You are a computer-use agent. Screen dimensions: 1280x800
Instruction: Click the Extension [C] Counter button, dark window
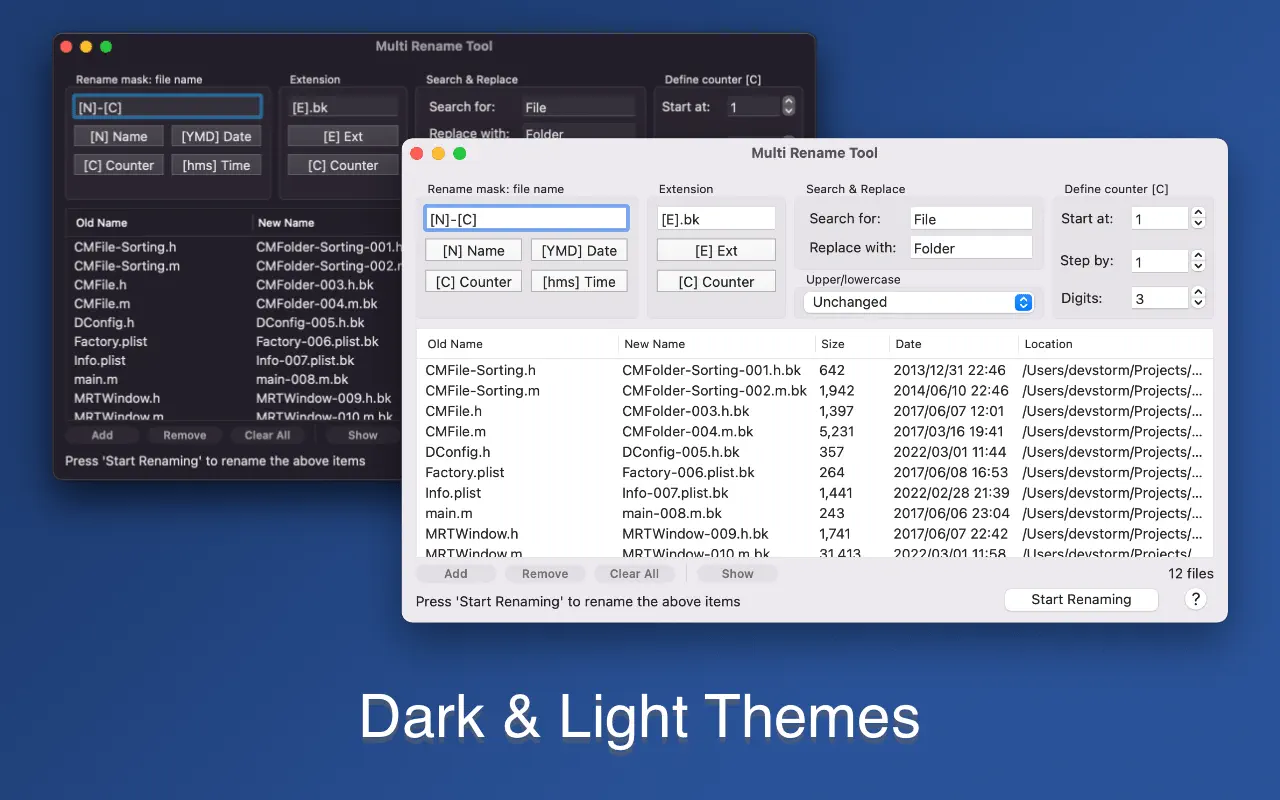[x=343, y=166]
